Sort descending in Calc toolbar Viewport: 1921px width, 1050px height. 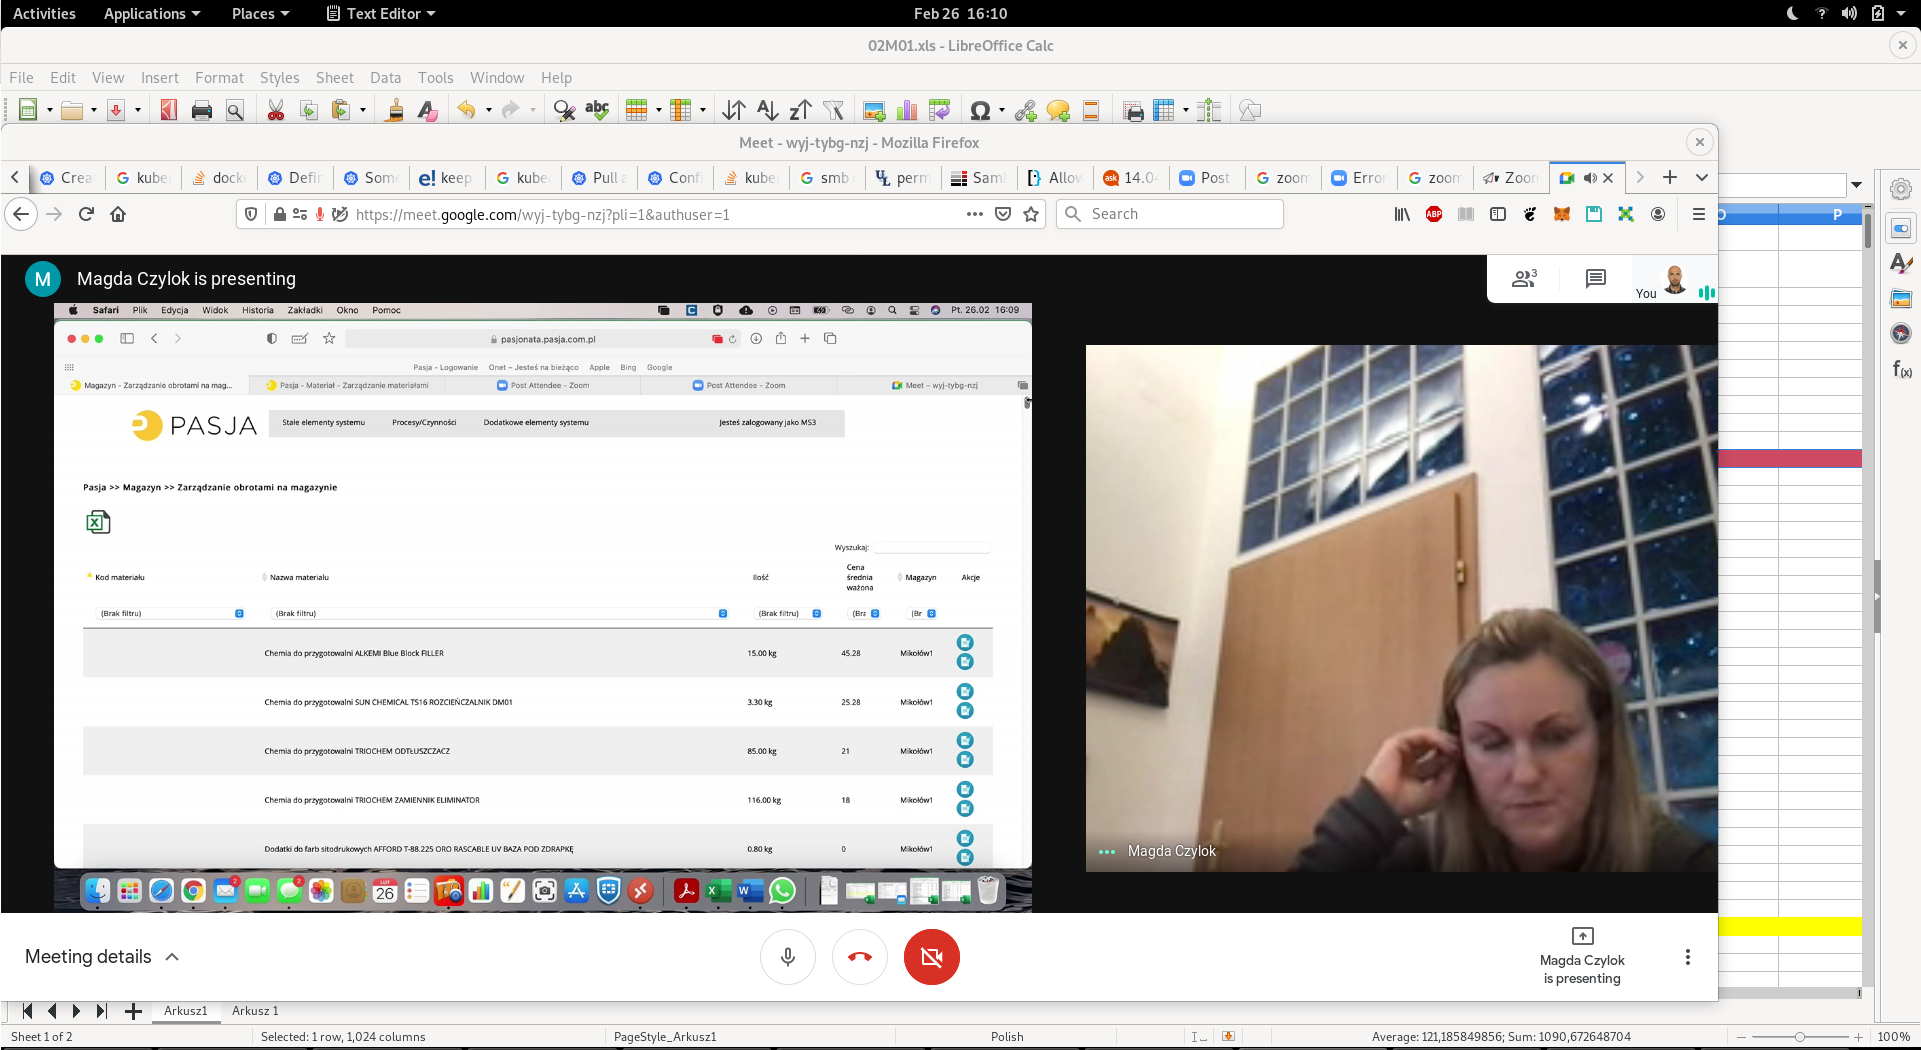coord(801,110)
